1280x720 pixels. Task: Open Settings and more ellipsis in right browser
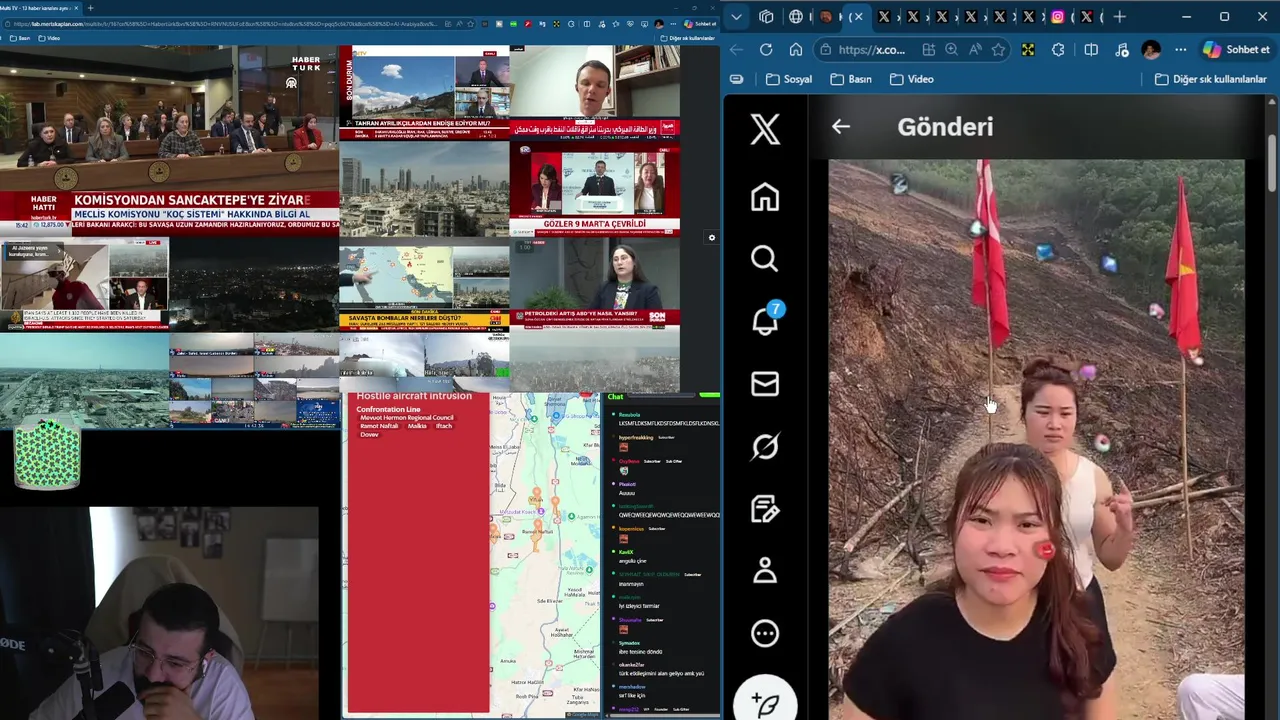coord(1181,50)
